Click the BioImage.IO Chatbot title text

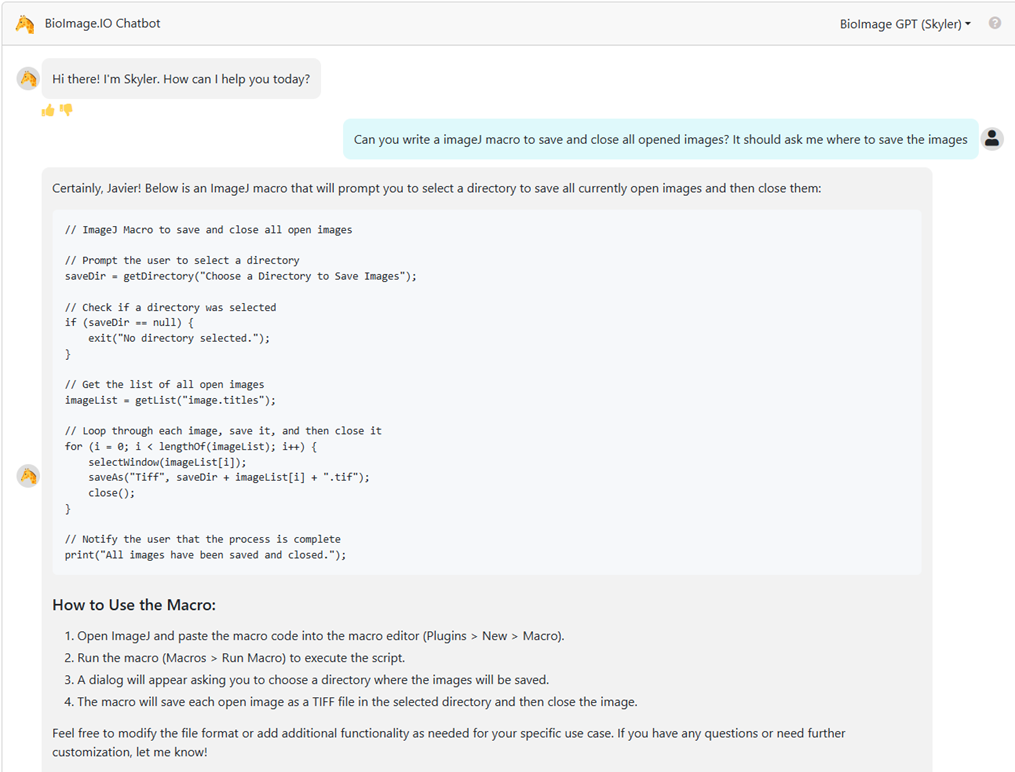click(102, 23)
